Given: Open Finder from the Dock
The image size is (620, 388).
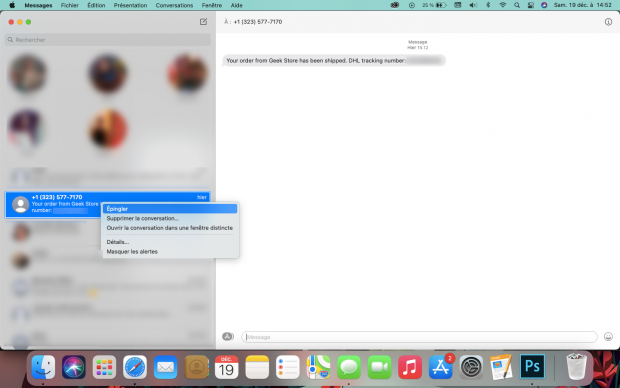Looking at the screenshot, I should tap(43, 367).
